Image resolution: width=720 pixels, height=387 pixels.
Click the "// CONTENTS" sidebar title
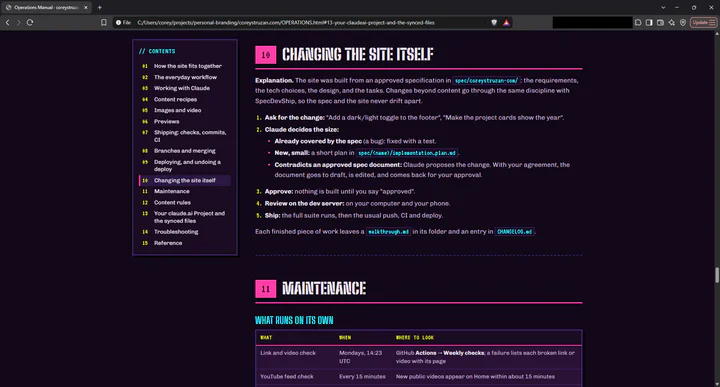(157, 51)
